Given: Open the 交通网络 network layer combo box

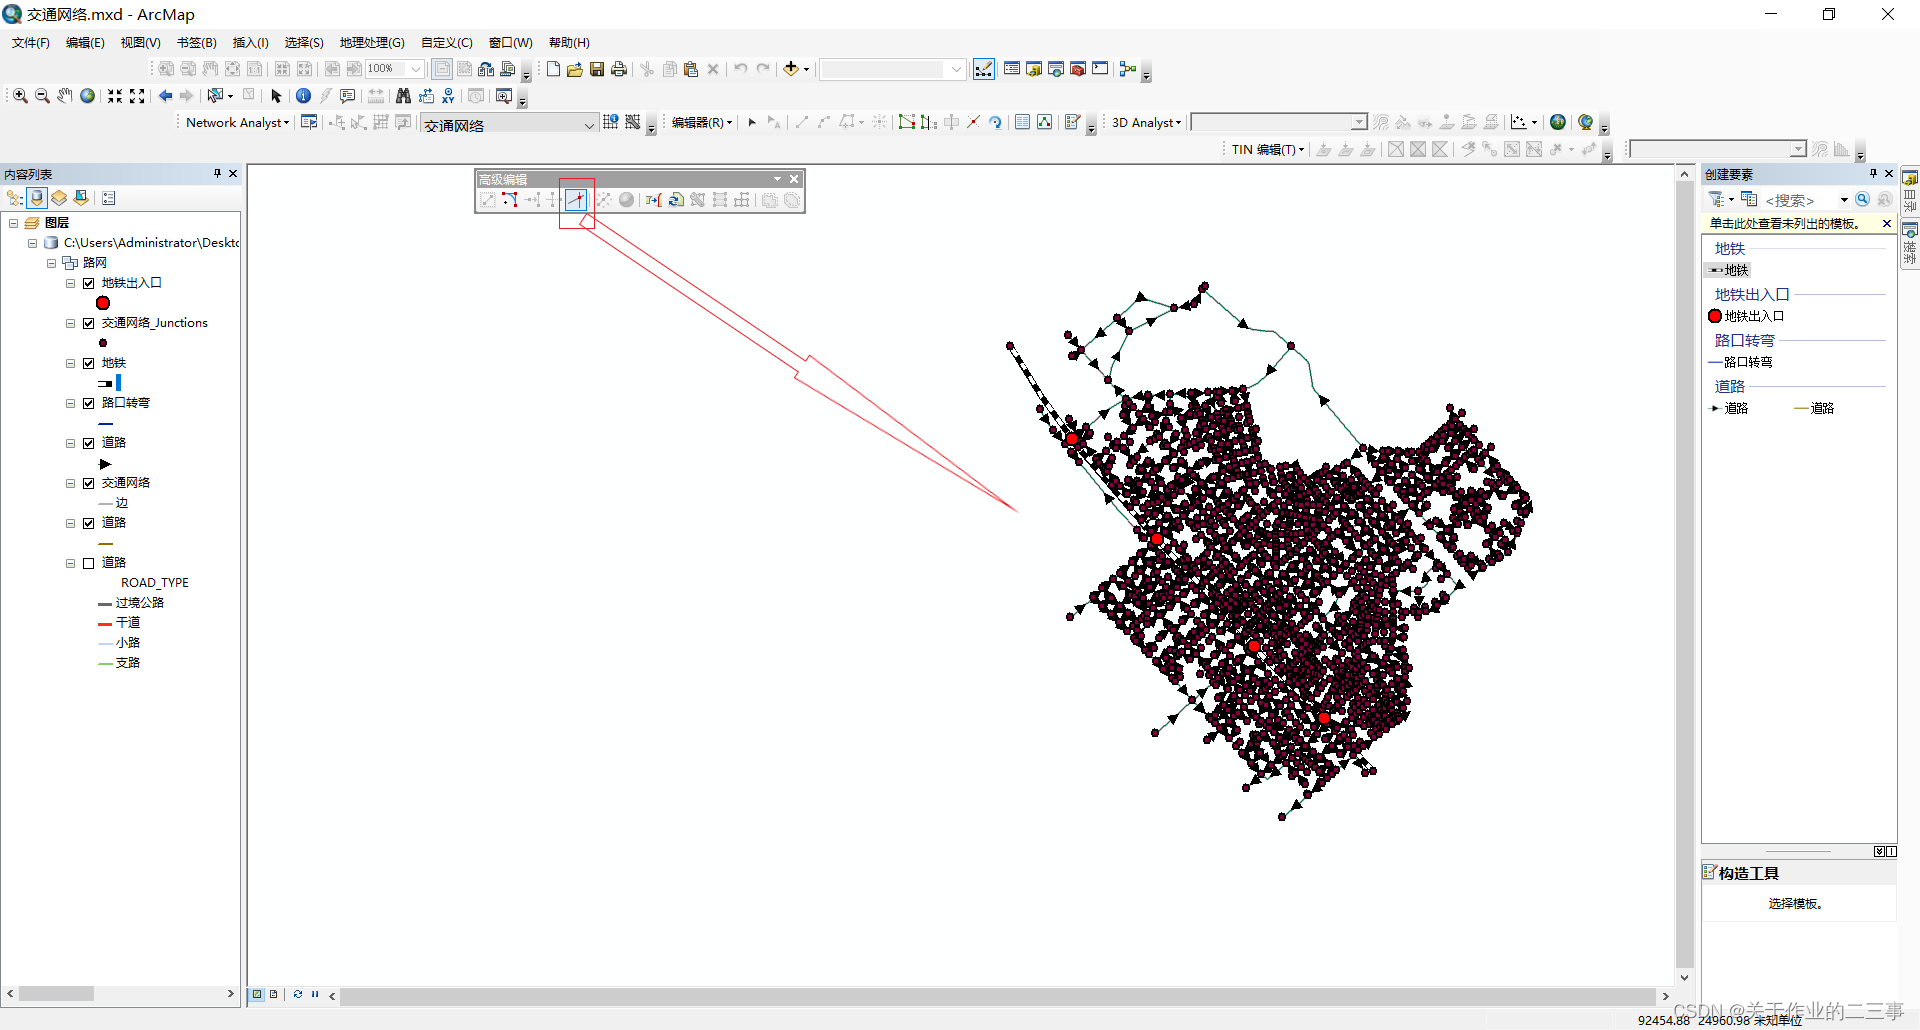Looking at the screenshot, I should coord(508,124).
